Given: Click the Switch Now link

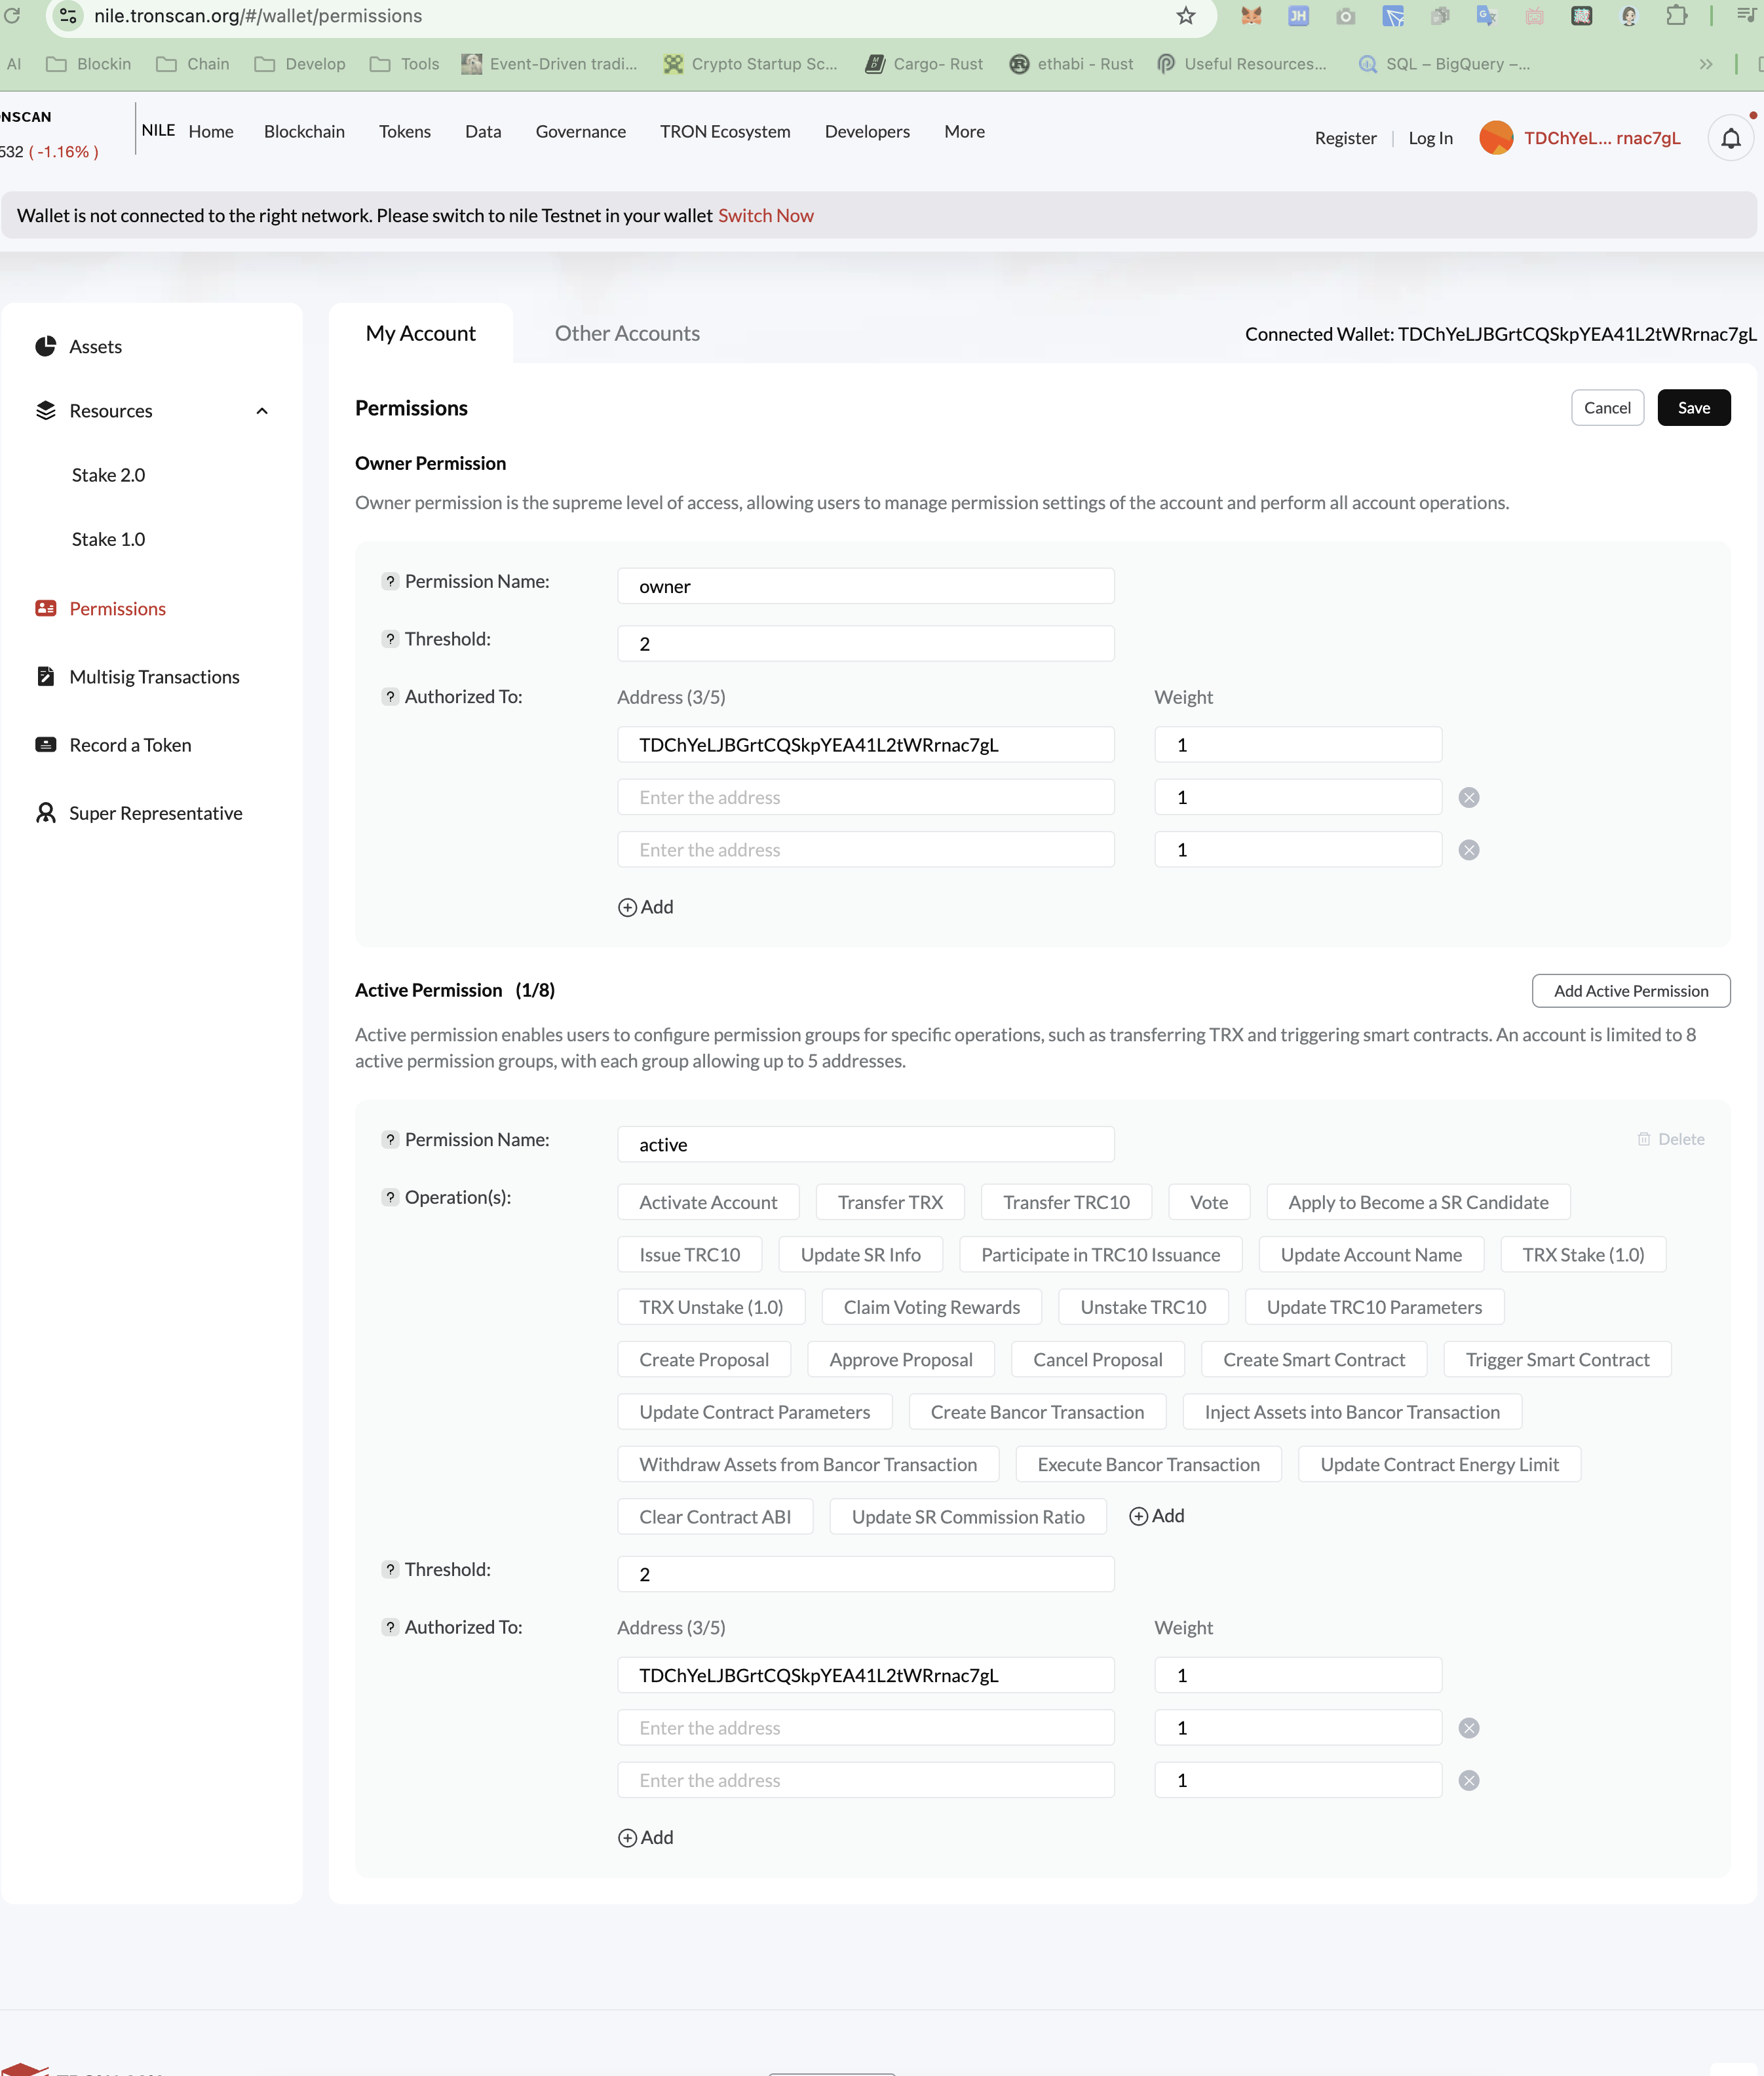Looking at the screenshot, I should [x=765, y=215].
